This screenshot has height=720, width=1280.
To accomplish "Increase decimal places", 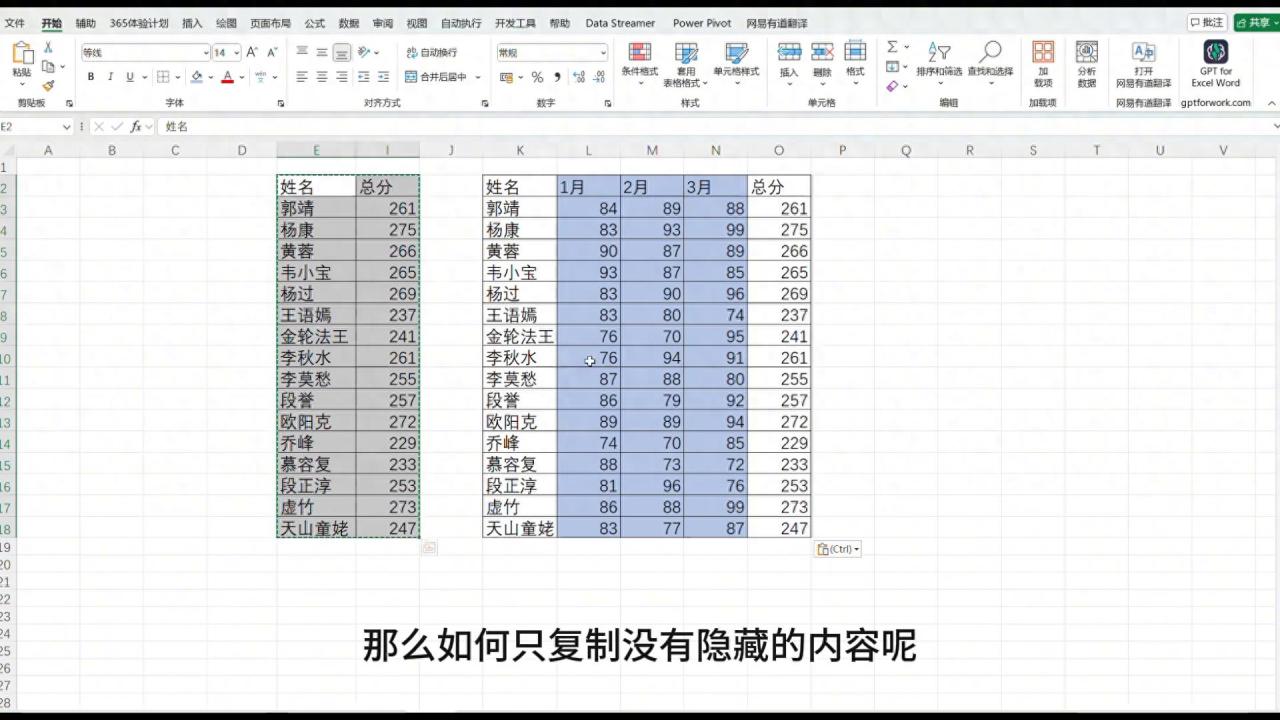I will click(x=579, y=77).
